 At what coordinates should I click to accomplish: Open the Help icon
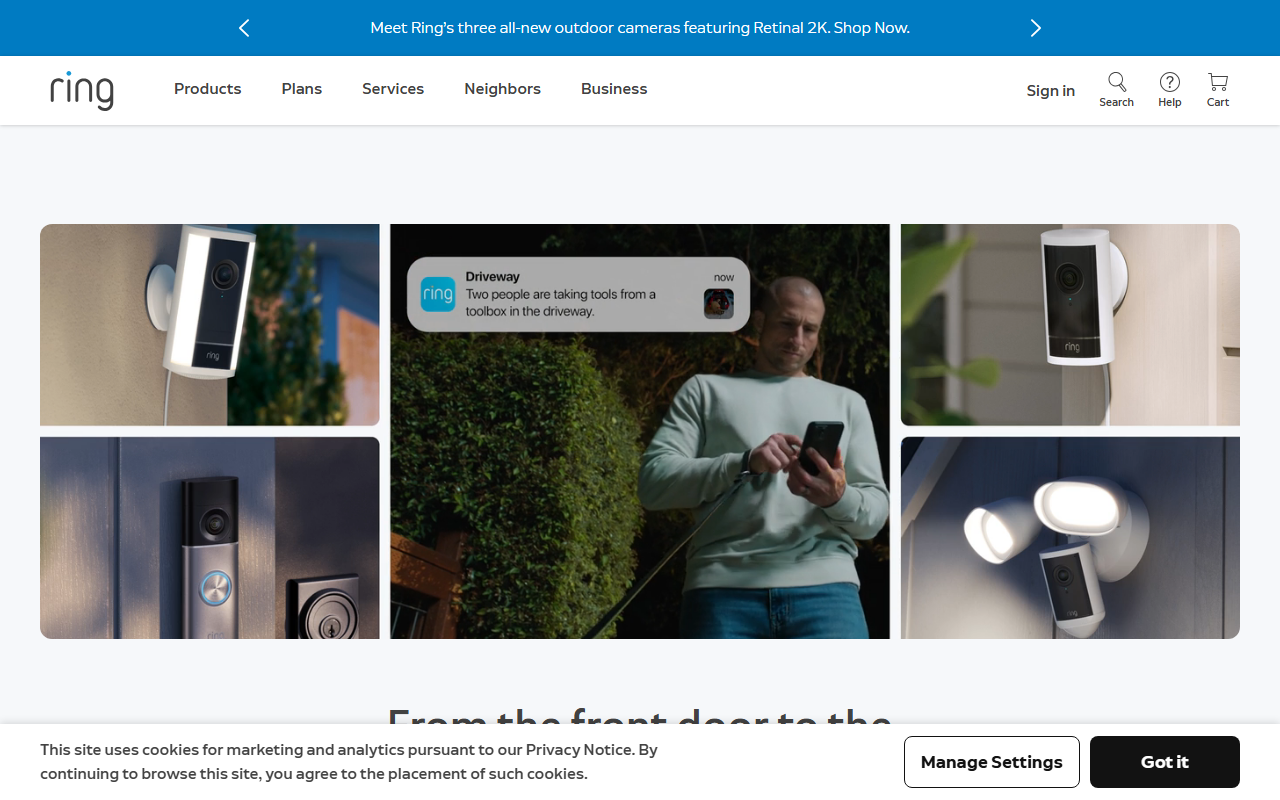1170,90
